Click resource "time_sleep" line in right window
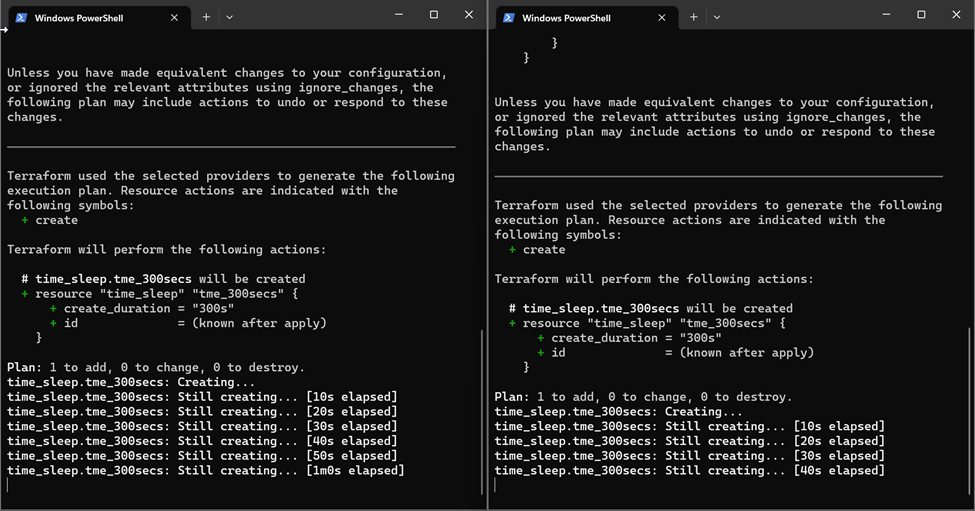 [x=647, y=323]
